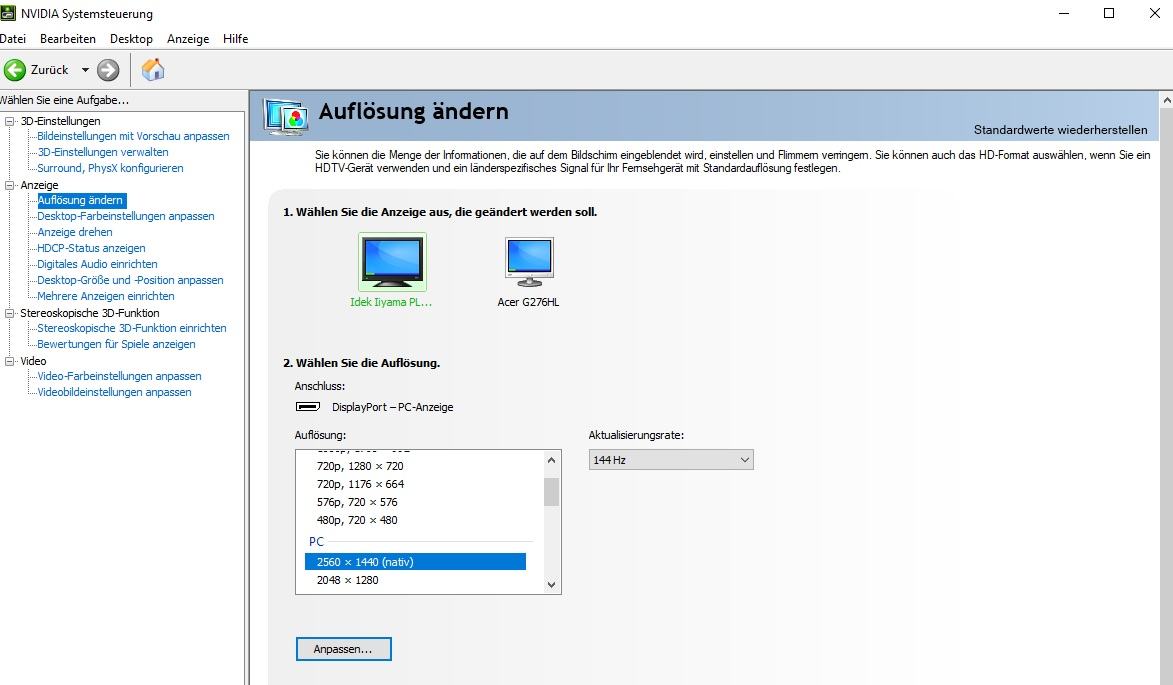
Task: Open Bewertungen für Spiele anzeigen
Action: 116,344
